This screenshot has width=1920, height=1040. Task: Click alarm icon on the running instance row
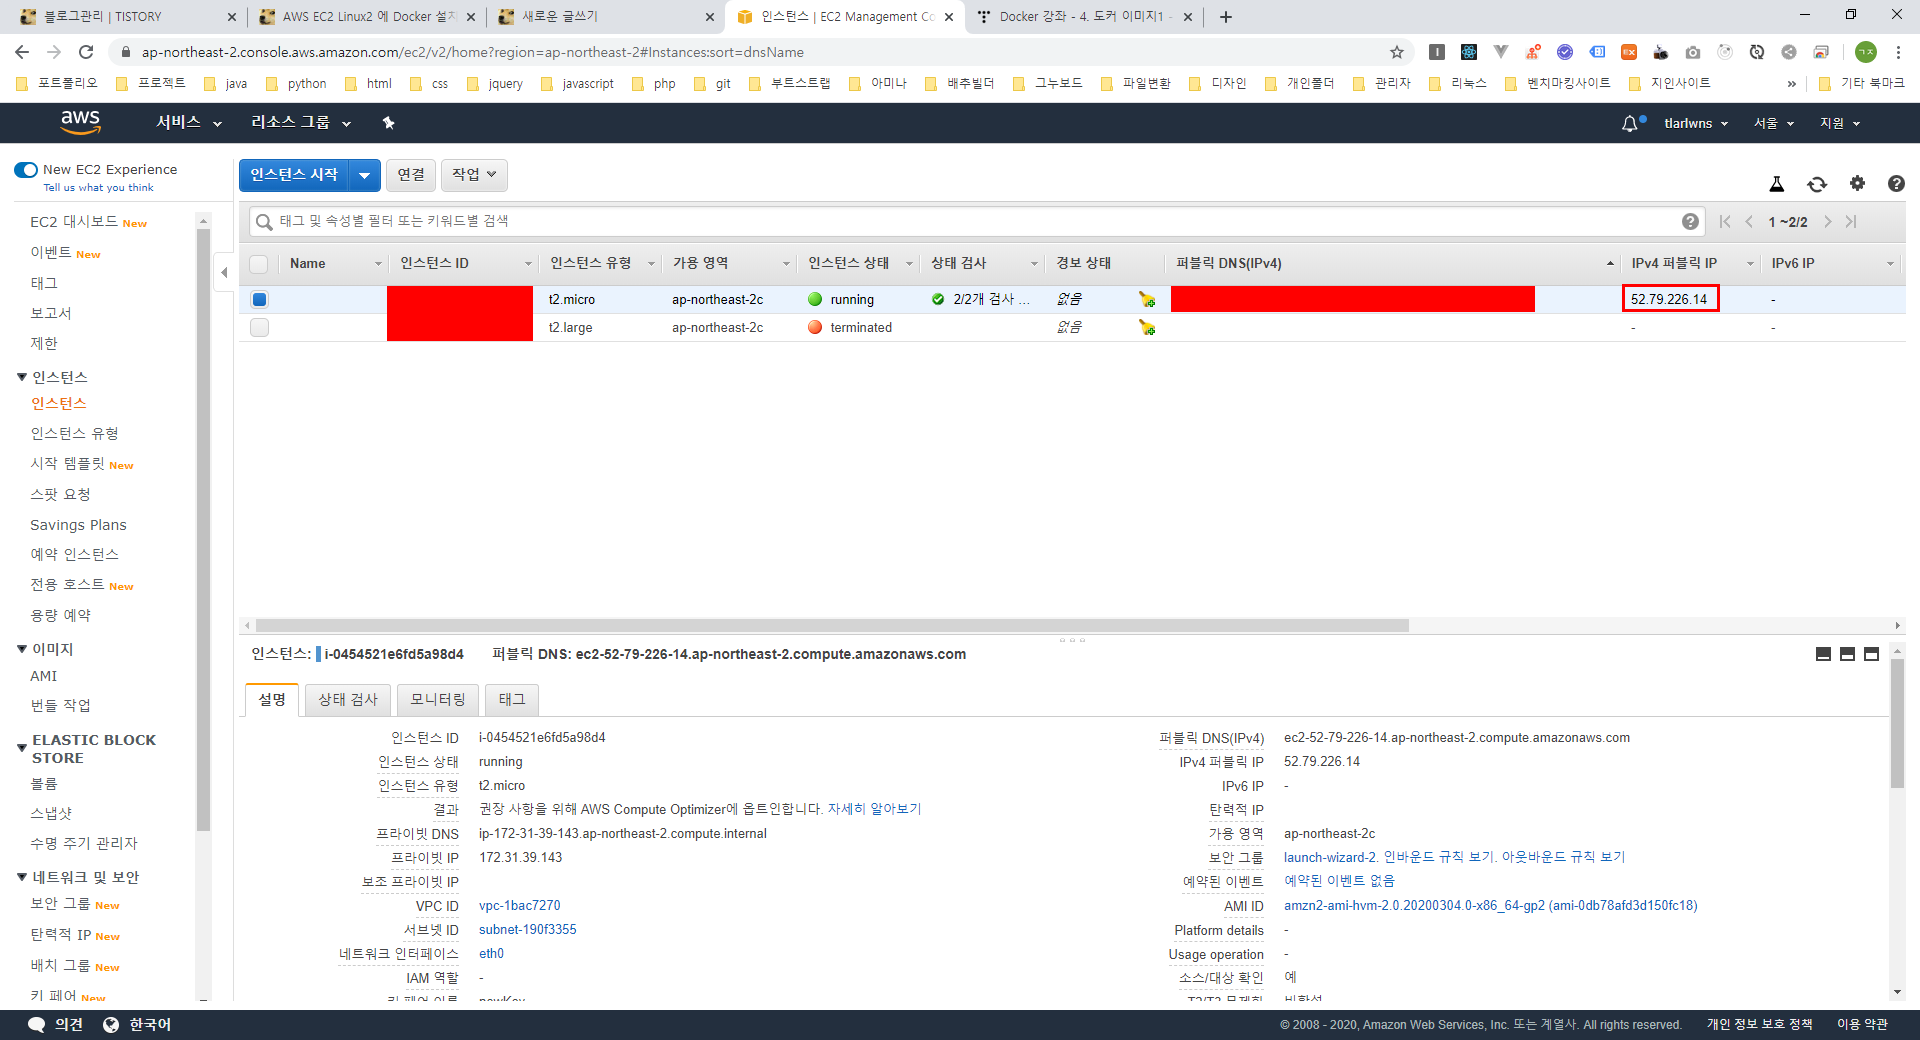click(x=1147, y=299)
